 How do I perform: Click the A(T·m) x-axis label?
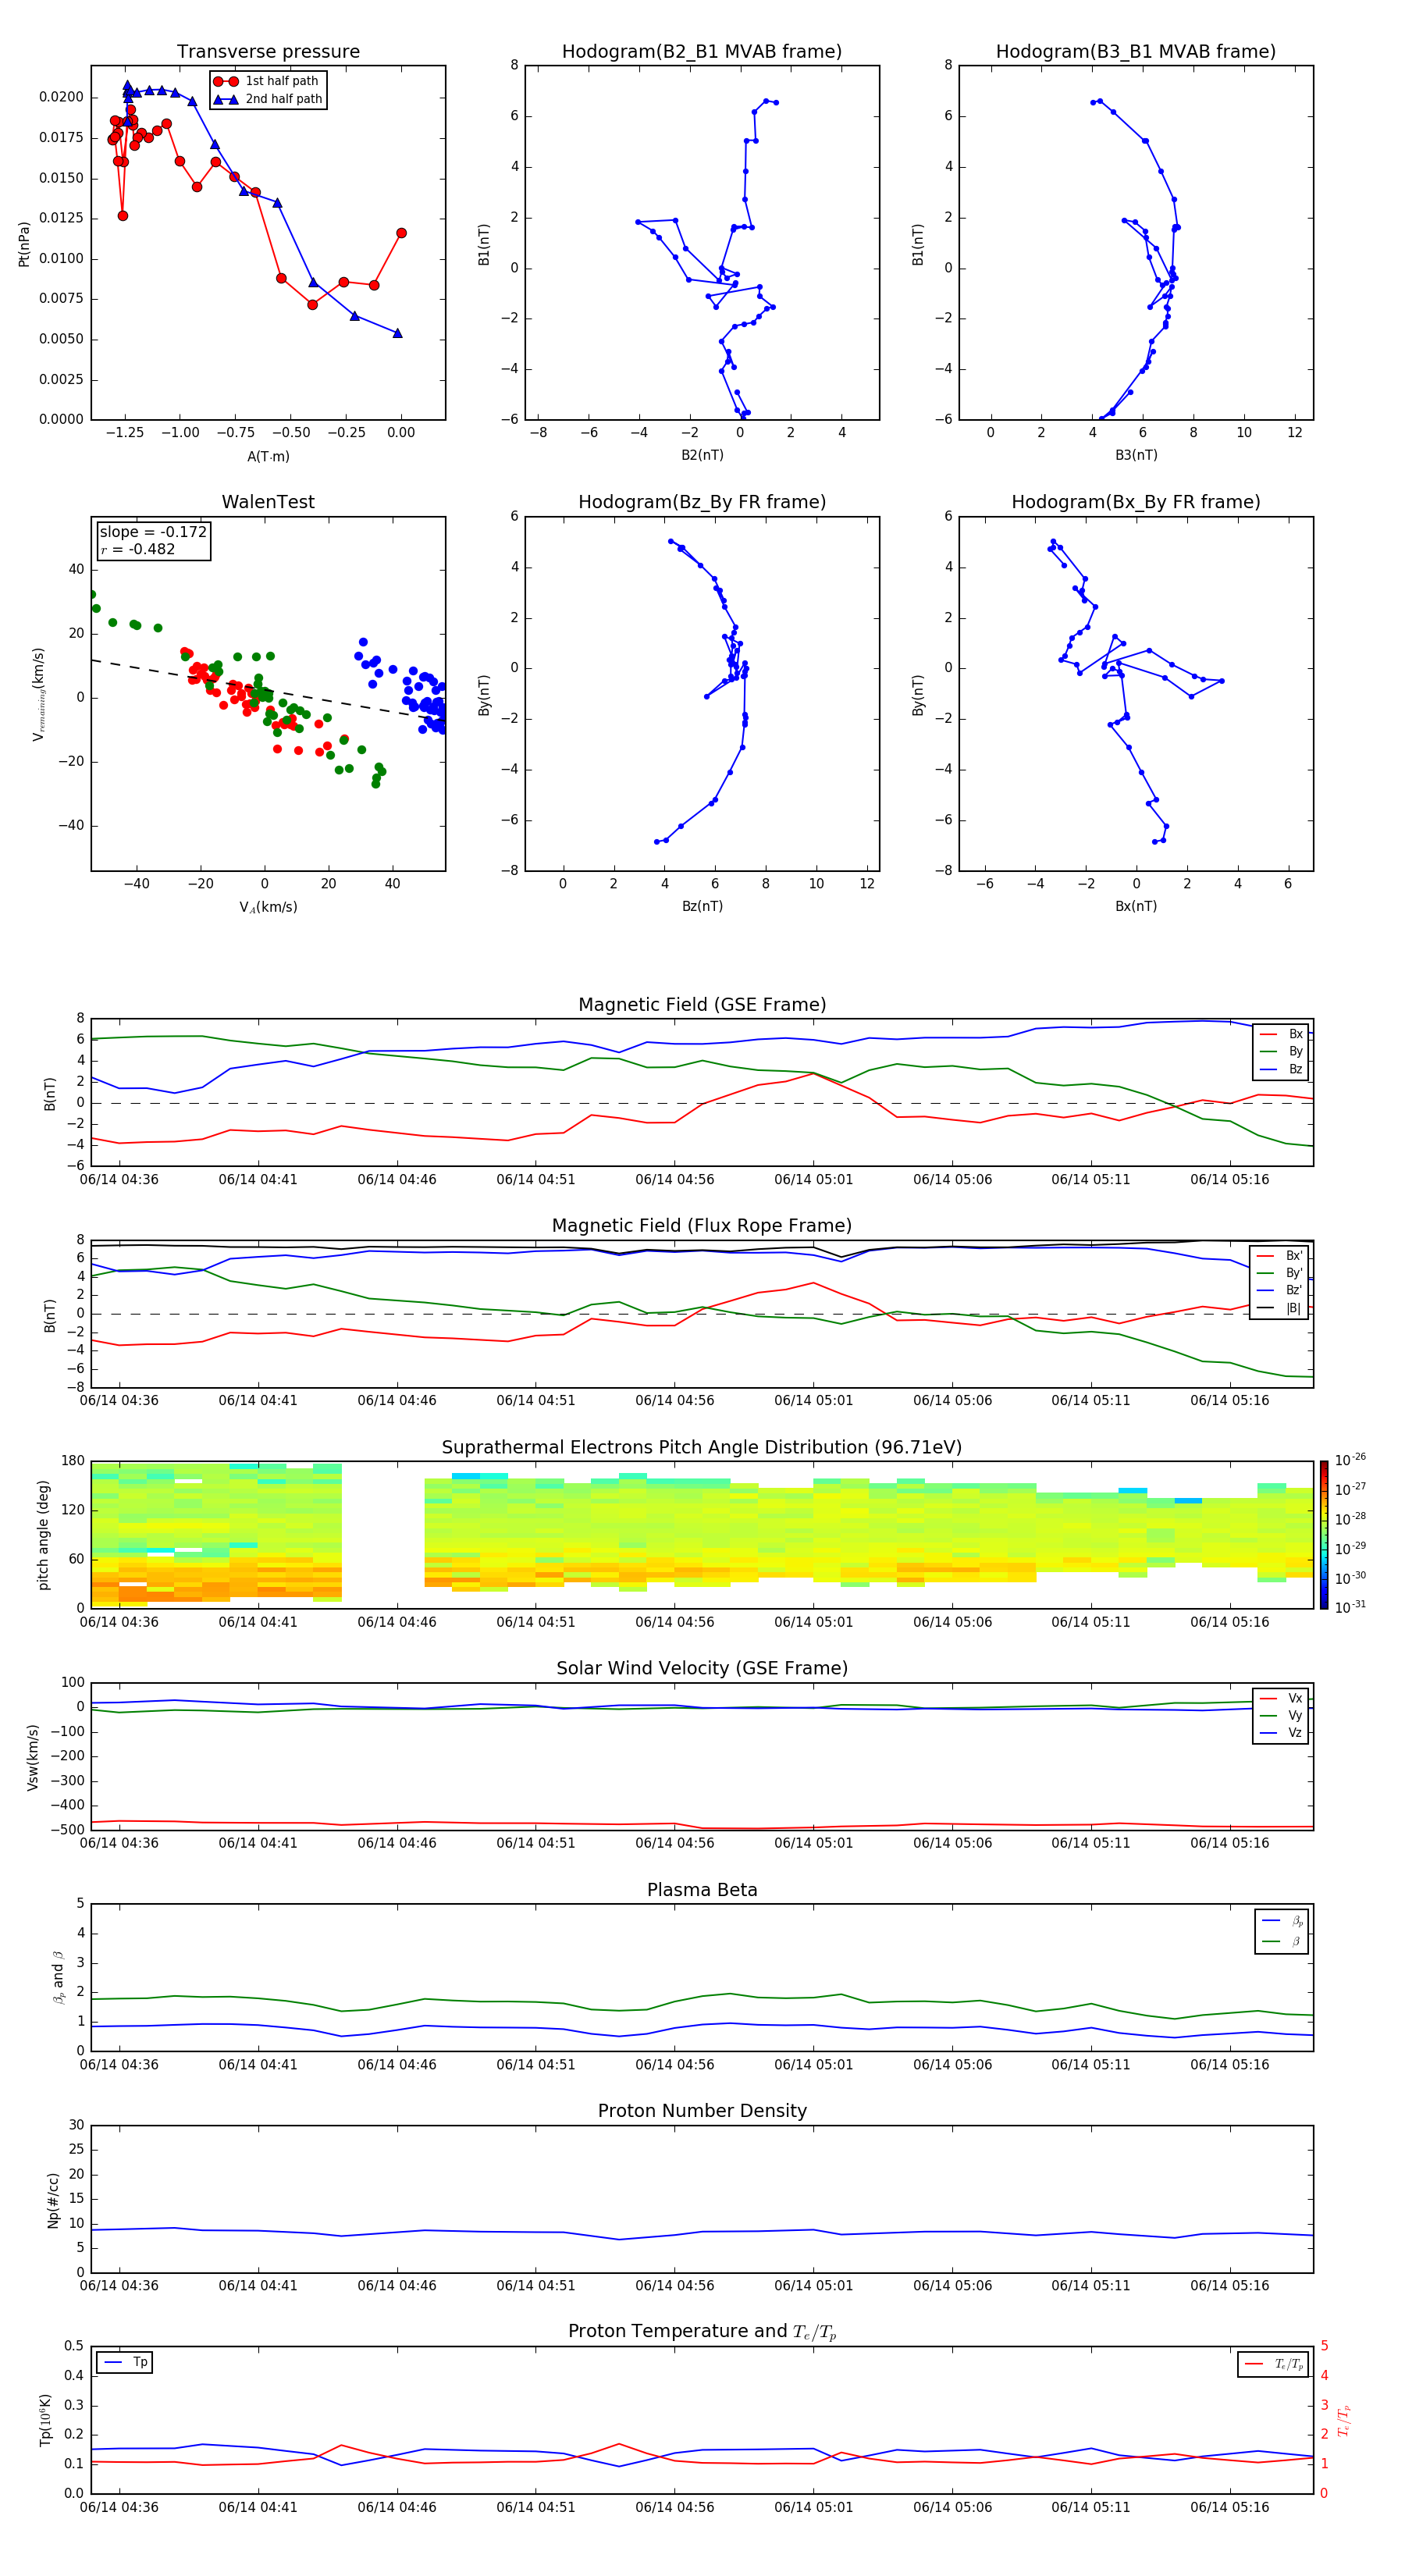(268, 457)
